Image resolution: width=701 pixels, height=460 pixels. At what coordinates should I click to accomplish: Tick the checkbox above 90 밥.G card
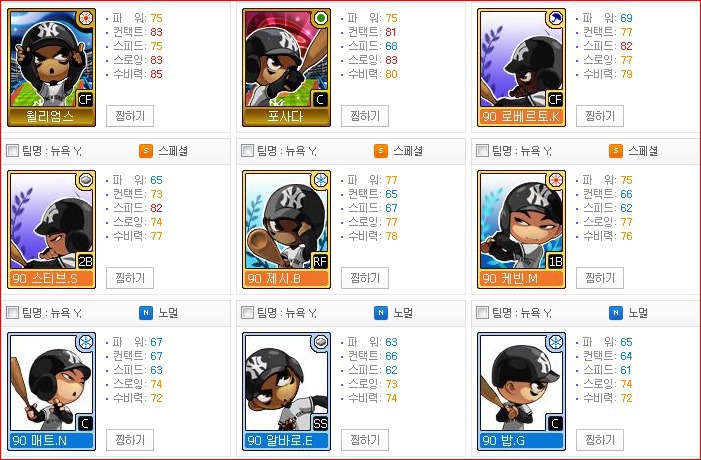(x=482, y=312)
